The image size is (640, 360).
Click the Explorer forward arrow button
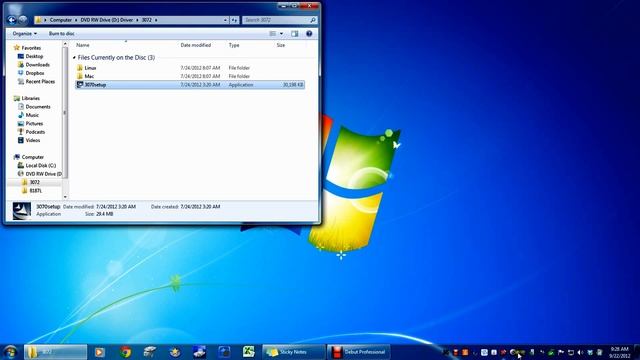click(x=23, y=20)
